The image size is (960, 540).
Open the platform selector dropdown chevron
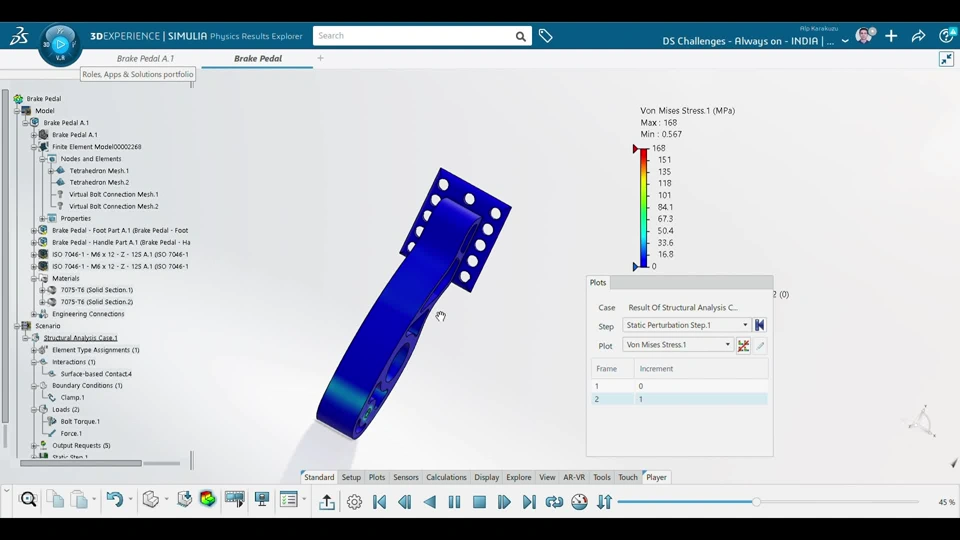[845, 41]
